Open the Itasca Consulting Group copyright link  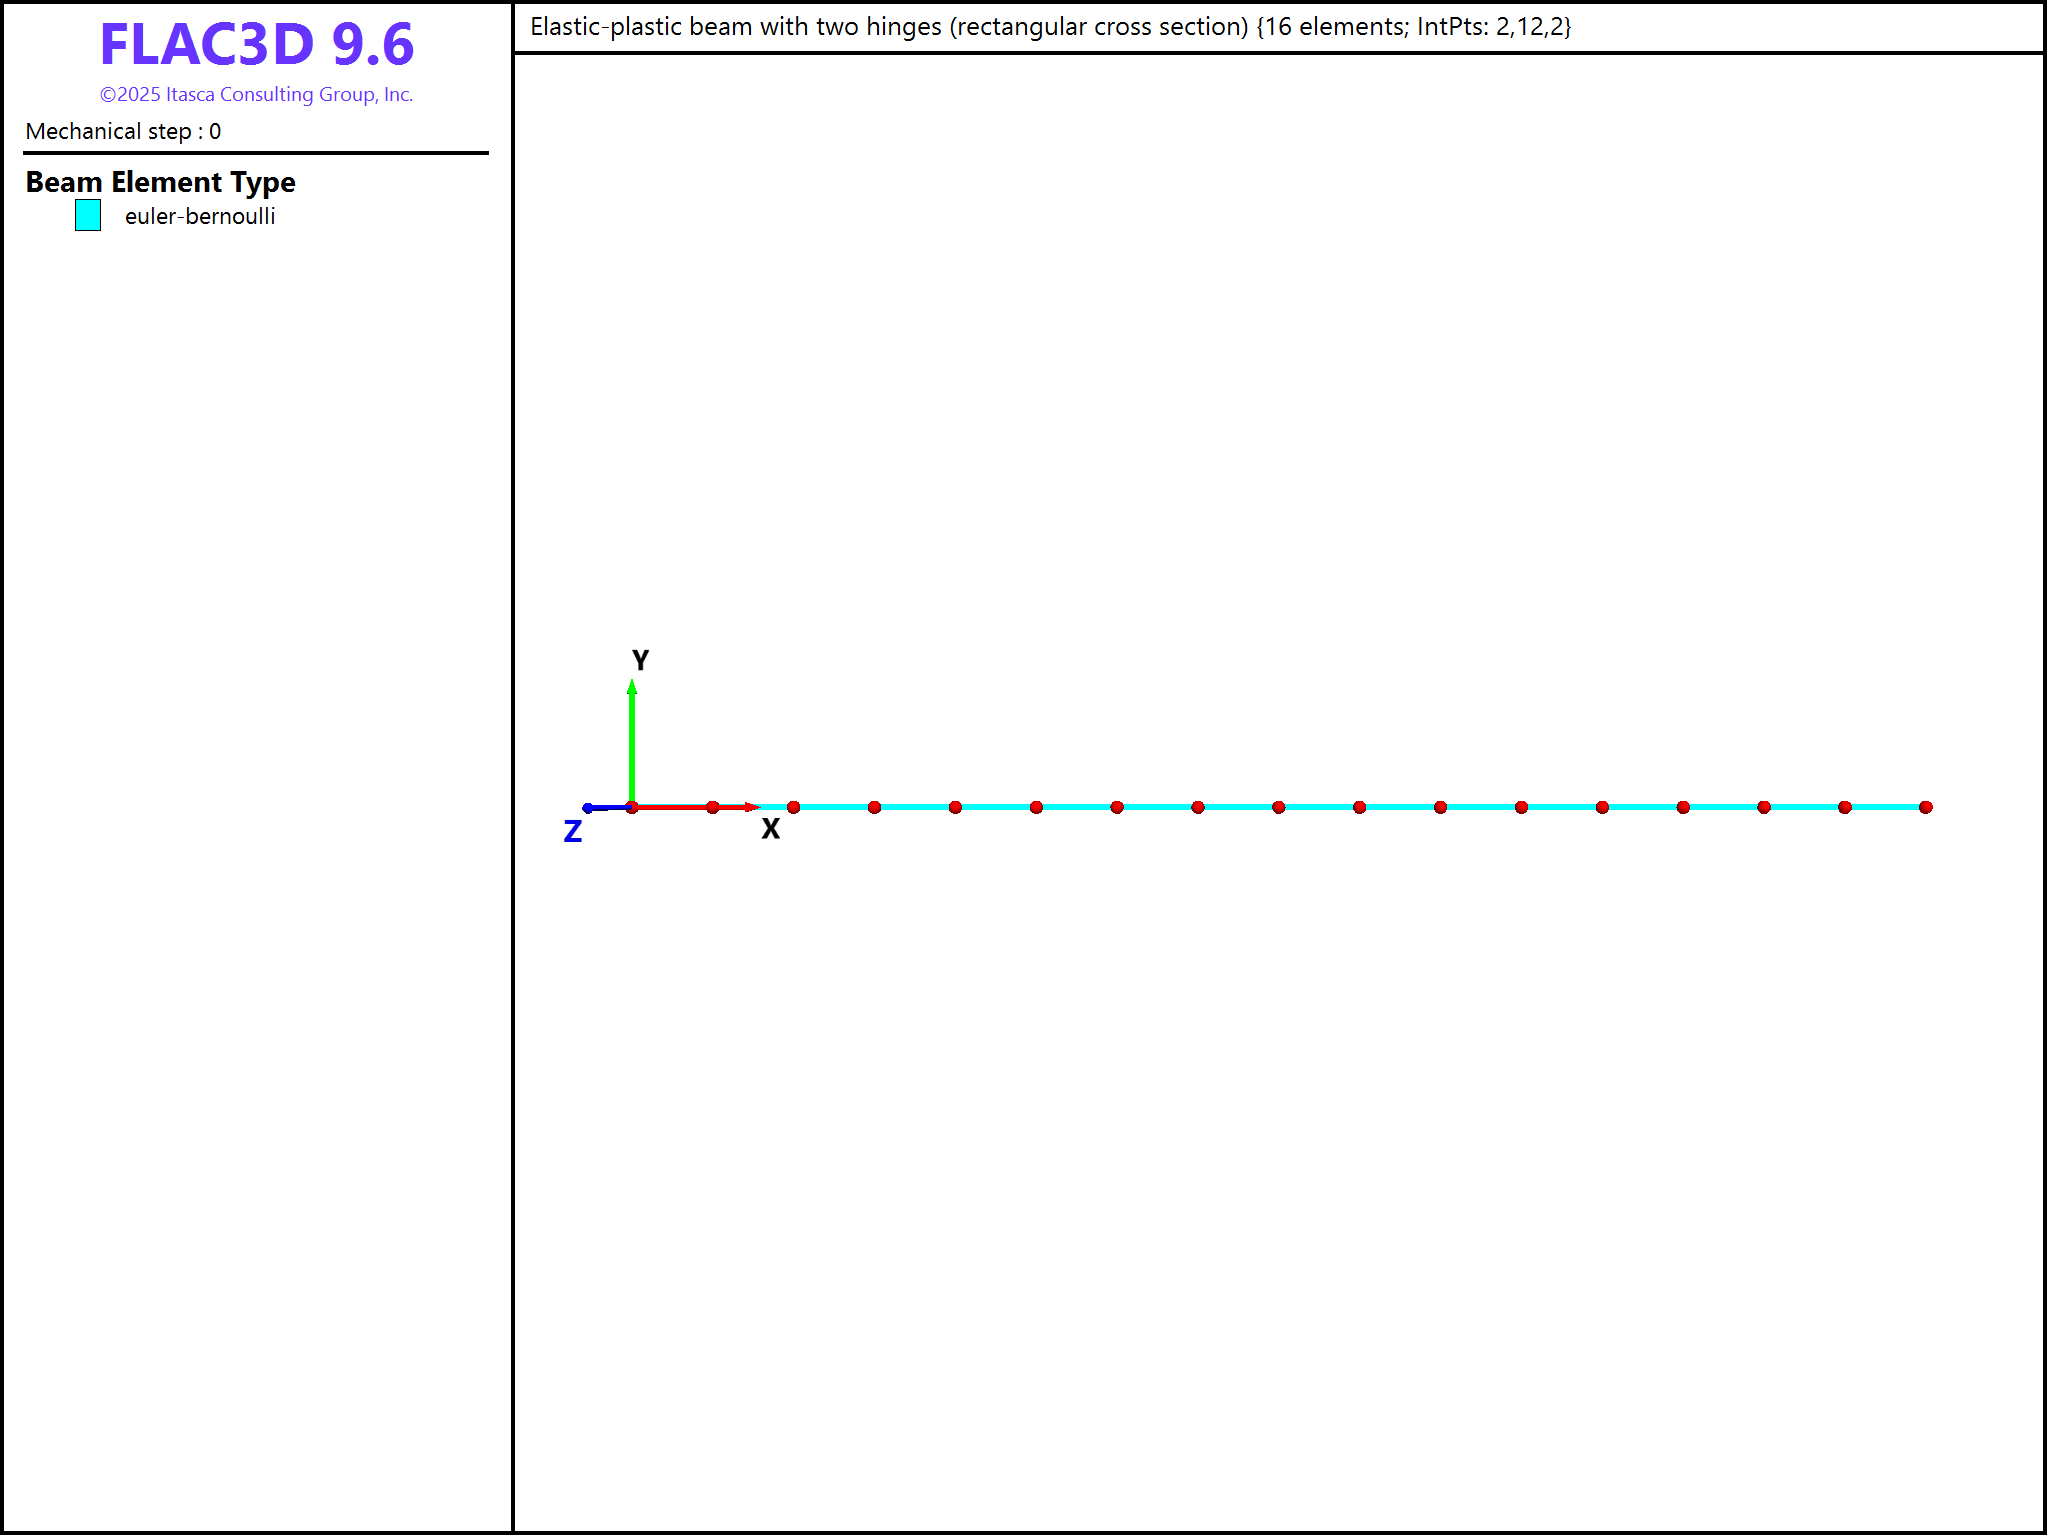click(x=256, y=94)
